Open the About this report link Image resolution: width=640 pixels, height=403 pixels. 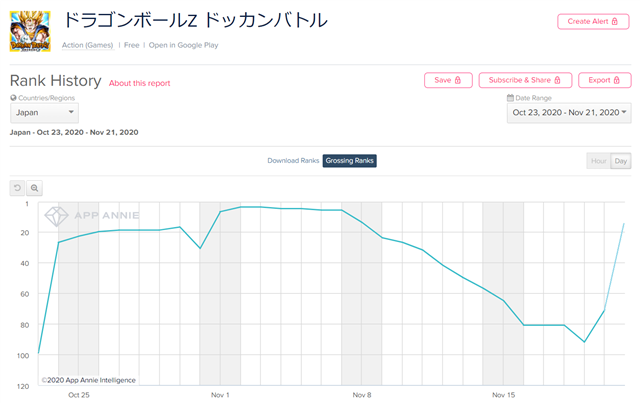click(x=140, y=83)
